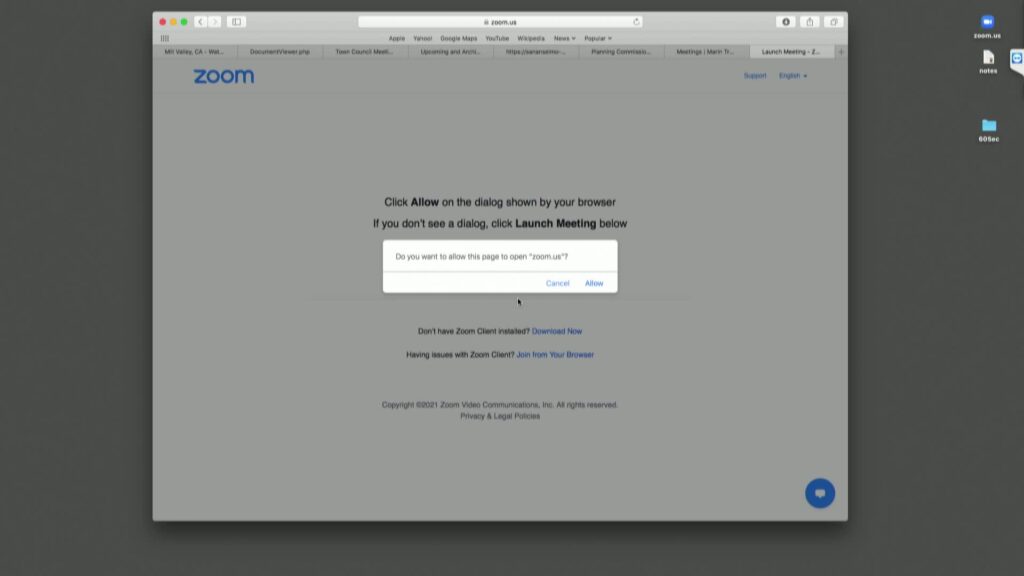Screen dimensions: 1024x576
Task: Open the Yahoo! bookmark
Action: point(423,39)
